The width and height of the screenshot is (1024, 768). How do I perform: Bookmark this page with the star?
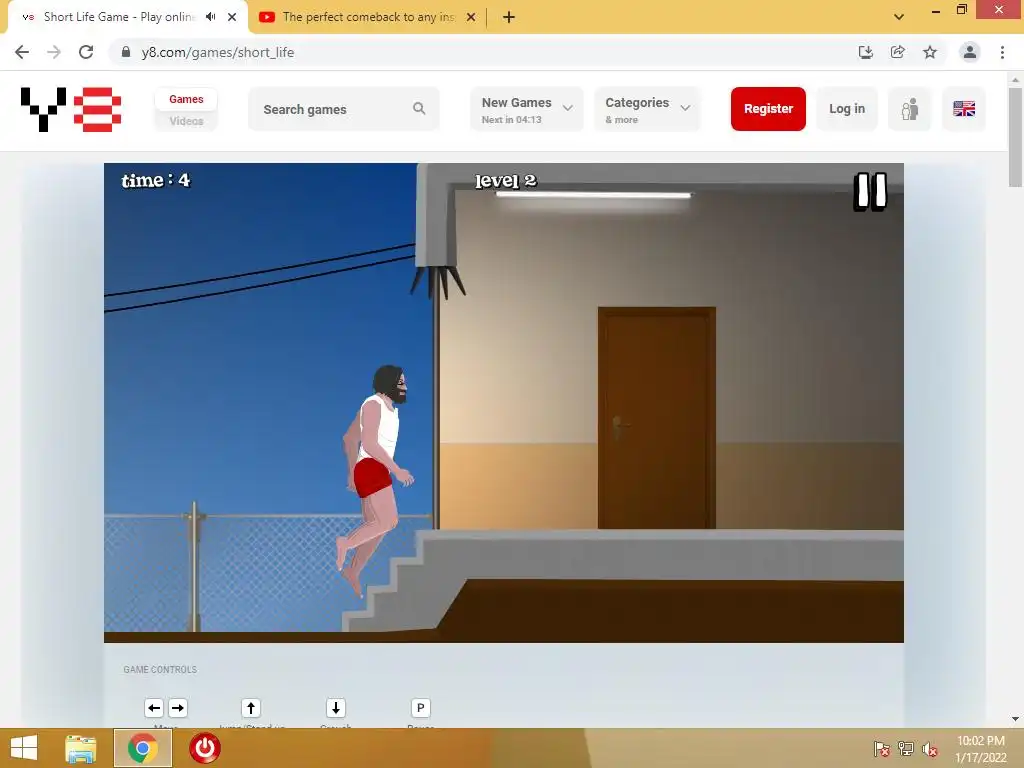930,52
